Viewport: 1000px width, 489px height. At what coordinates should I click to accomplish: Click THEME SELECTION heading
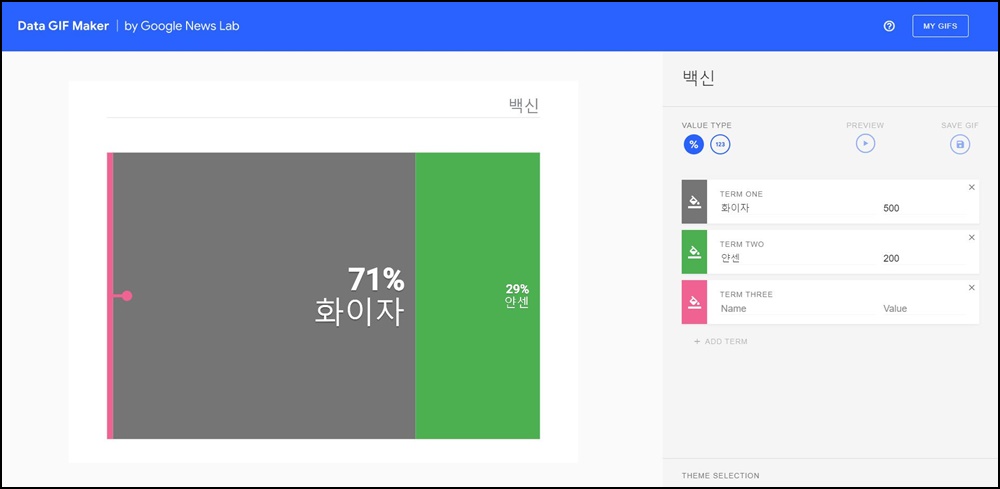click(720, 476)
